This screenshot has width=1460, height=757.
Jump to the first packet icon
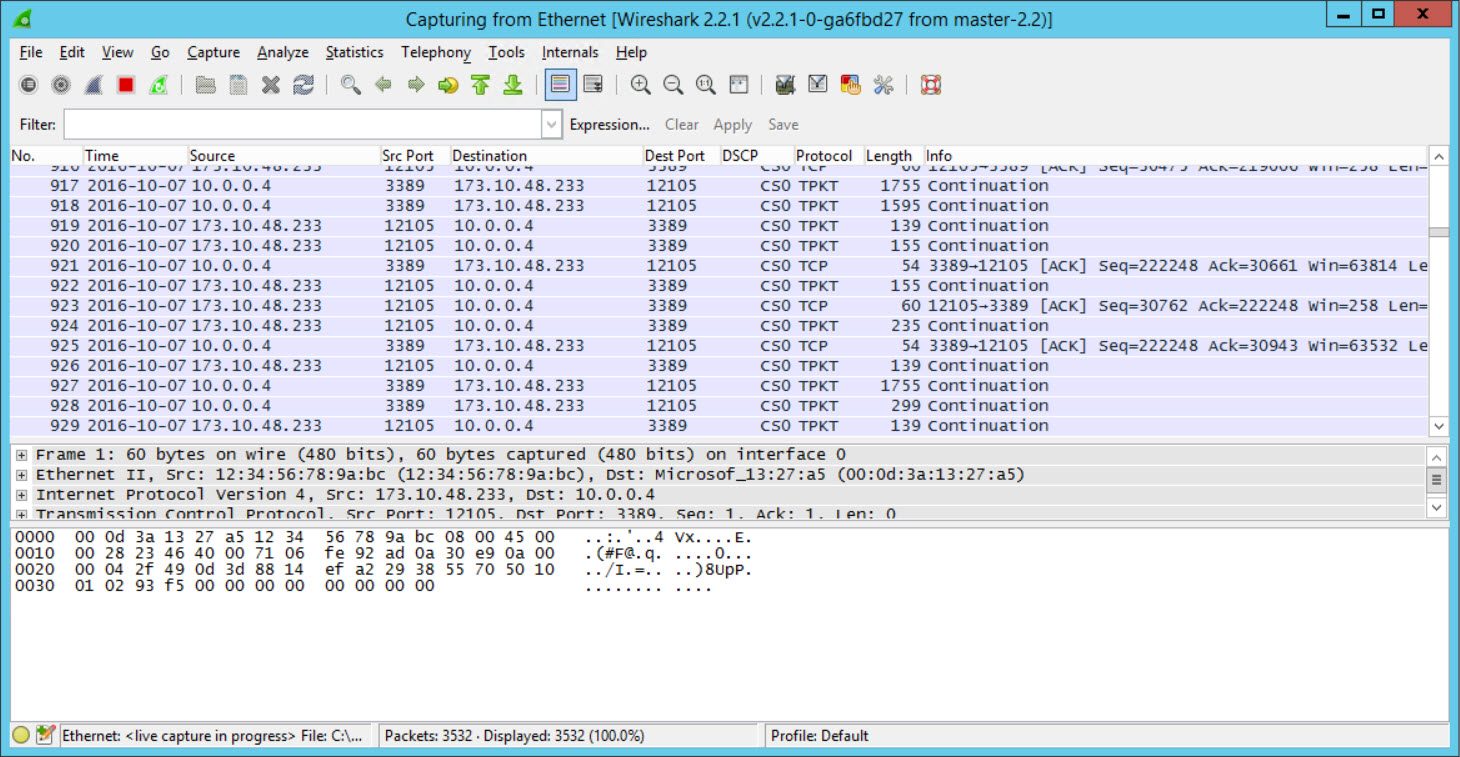click(x=480, y=85)
